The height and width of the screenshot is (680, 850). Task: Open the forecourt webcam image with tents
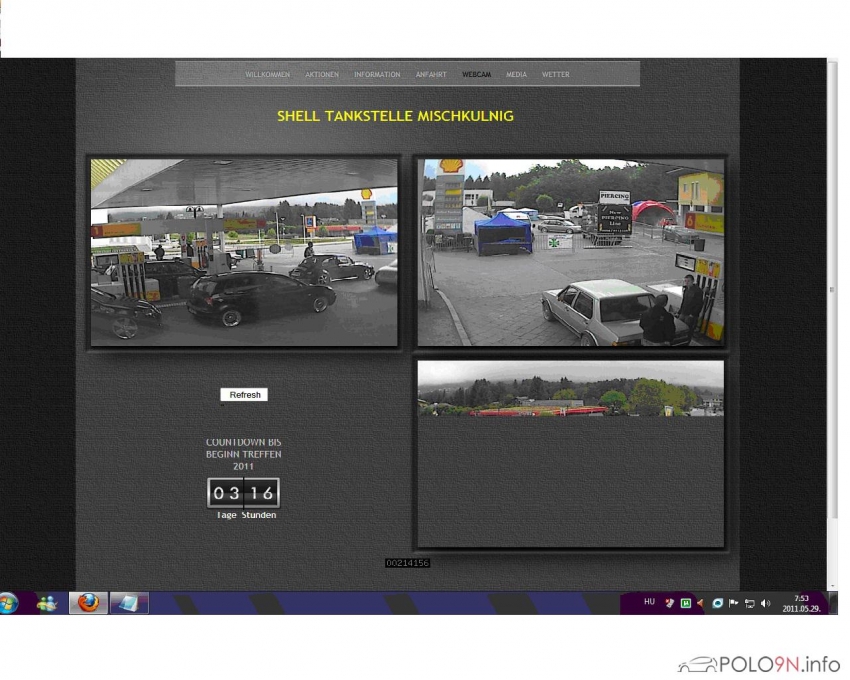(570, 252)
